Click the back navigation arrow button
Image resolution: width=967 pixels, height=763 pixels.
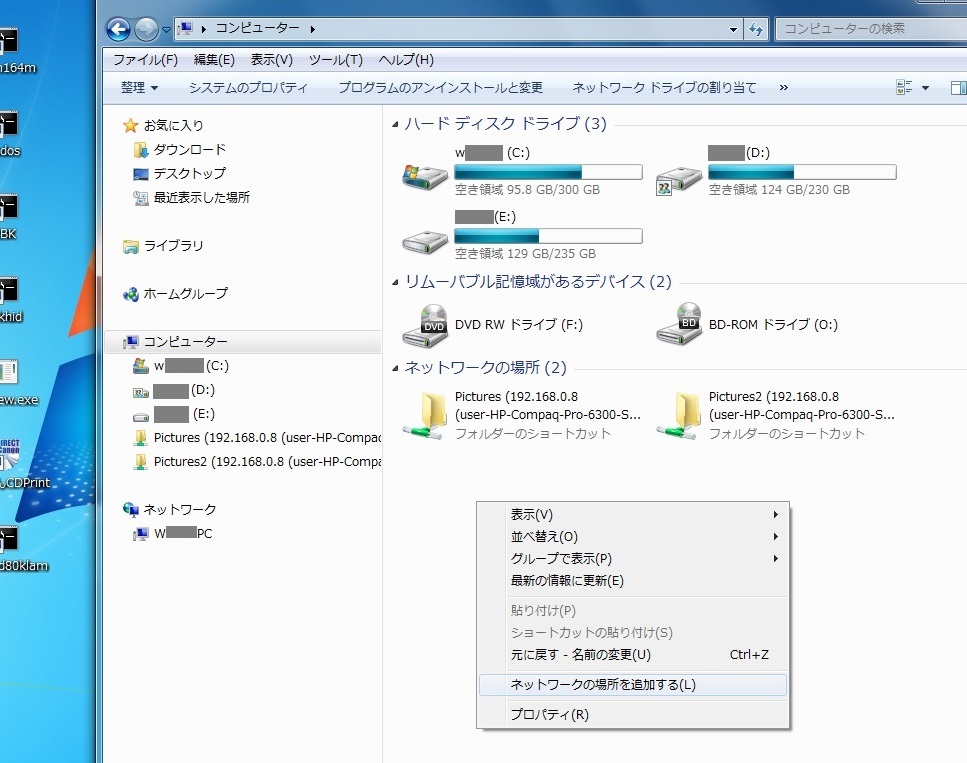point(118,29)
